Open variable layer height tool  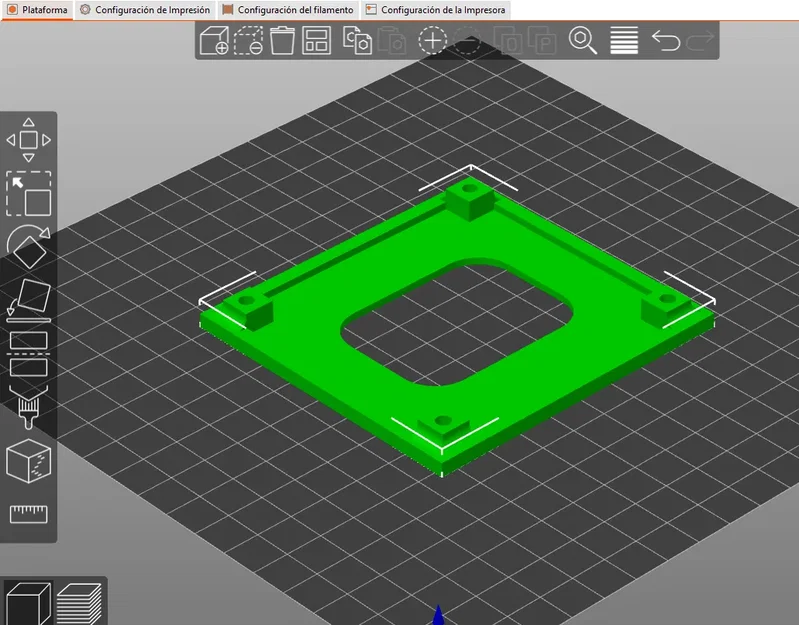pyautogui.click(x=624, y=40)
